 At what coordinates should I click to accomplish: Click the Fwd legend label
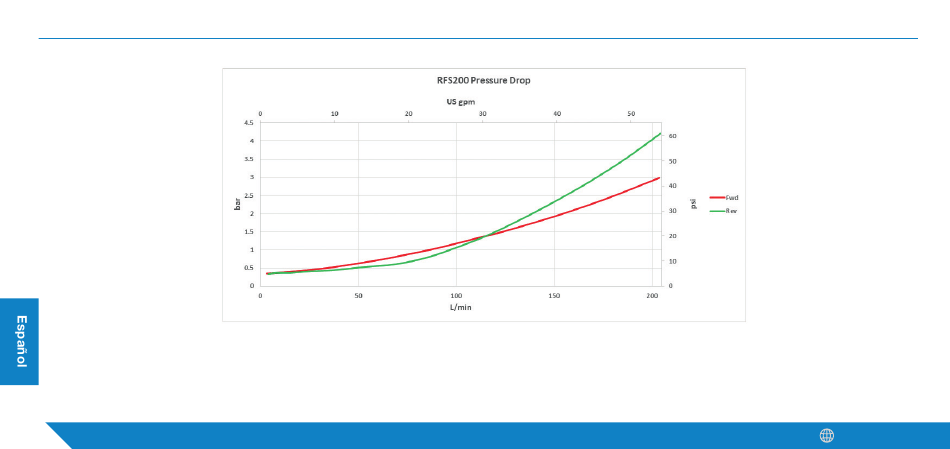point(732,198)
